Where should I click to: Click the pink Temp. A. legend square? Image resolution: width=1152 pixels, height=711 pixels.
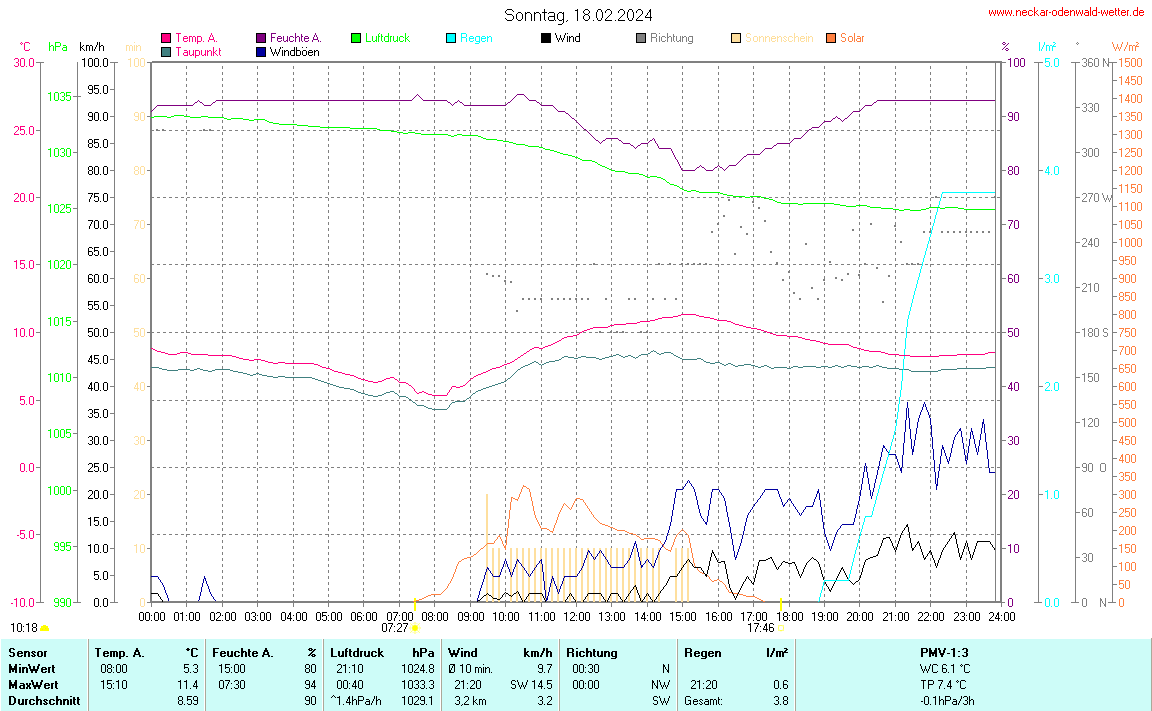[166, 38]
